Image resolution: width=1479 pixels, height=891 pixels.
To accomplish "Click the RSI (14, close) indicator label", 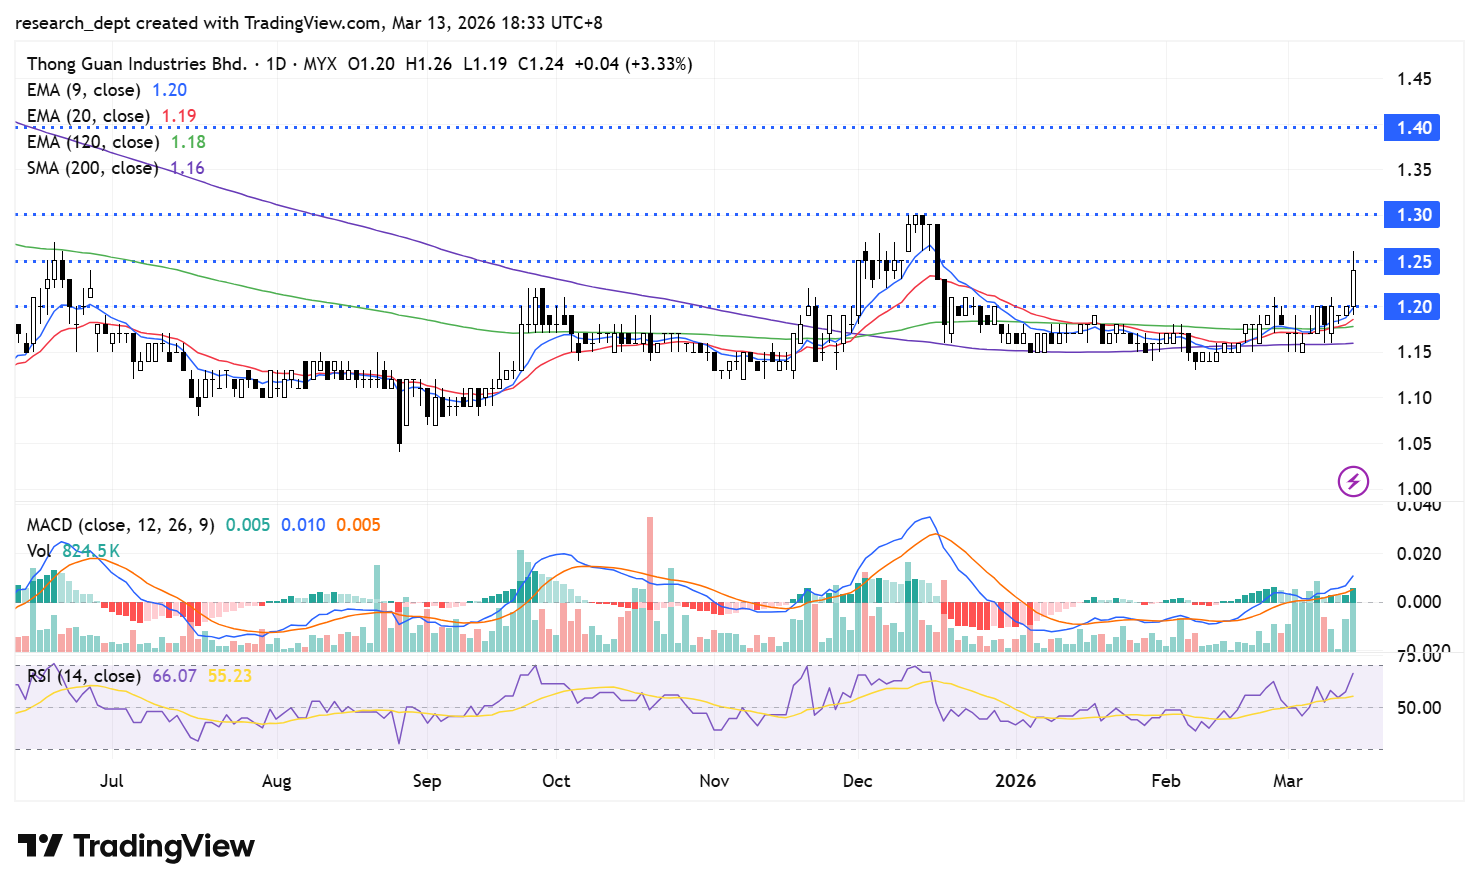I will 84,676.
